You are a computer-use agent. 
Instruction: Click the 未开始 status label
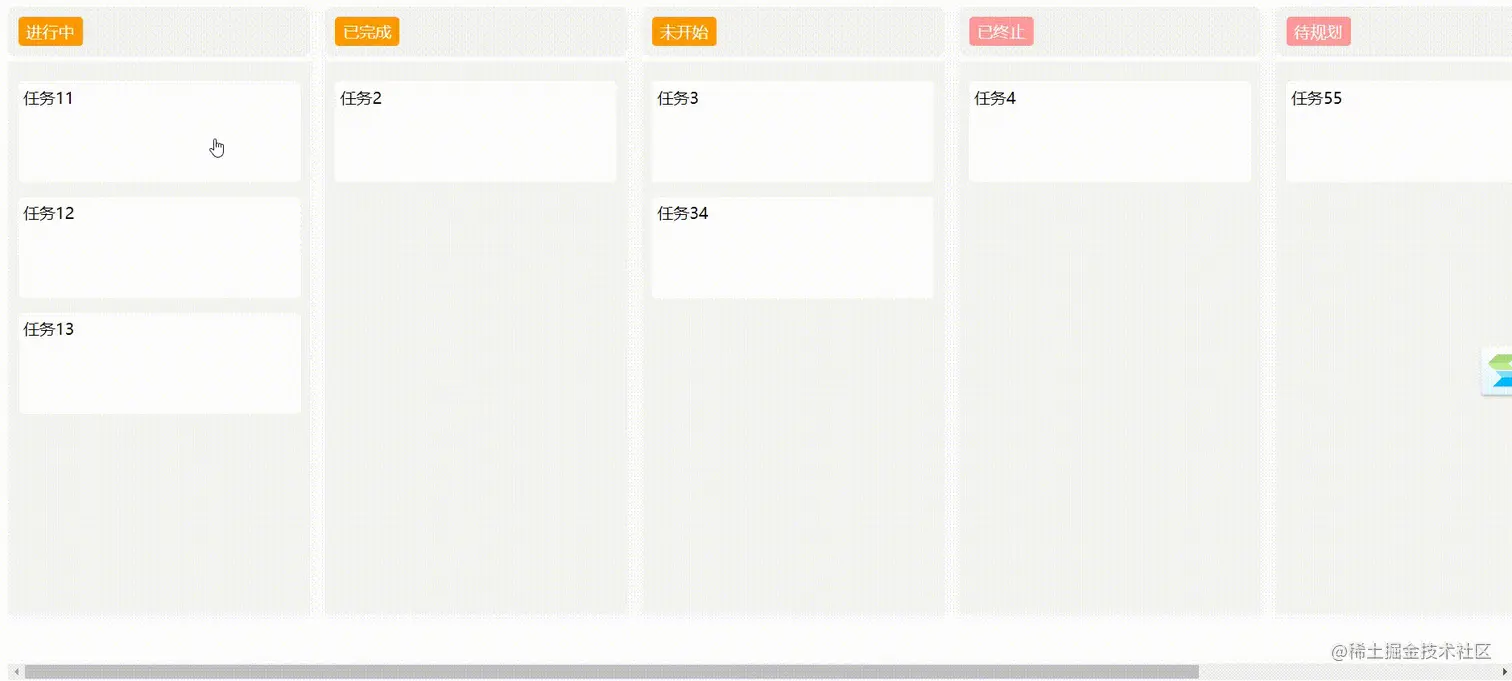(x=684, y=32)
